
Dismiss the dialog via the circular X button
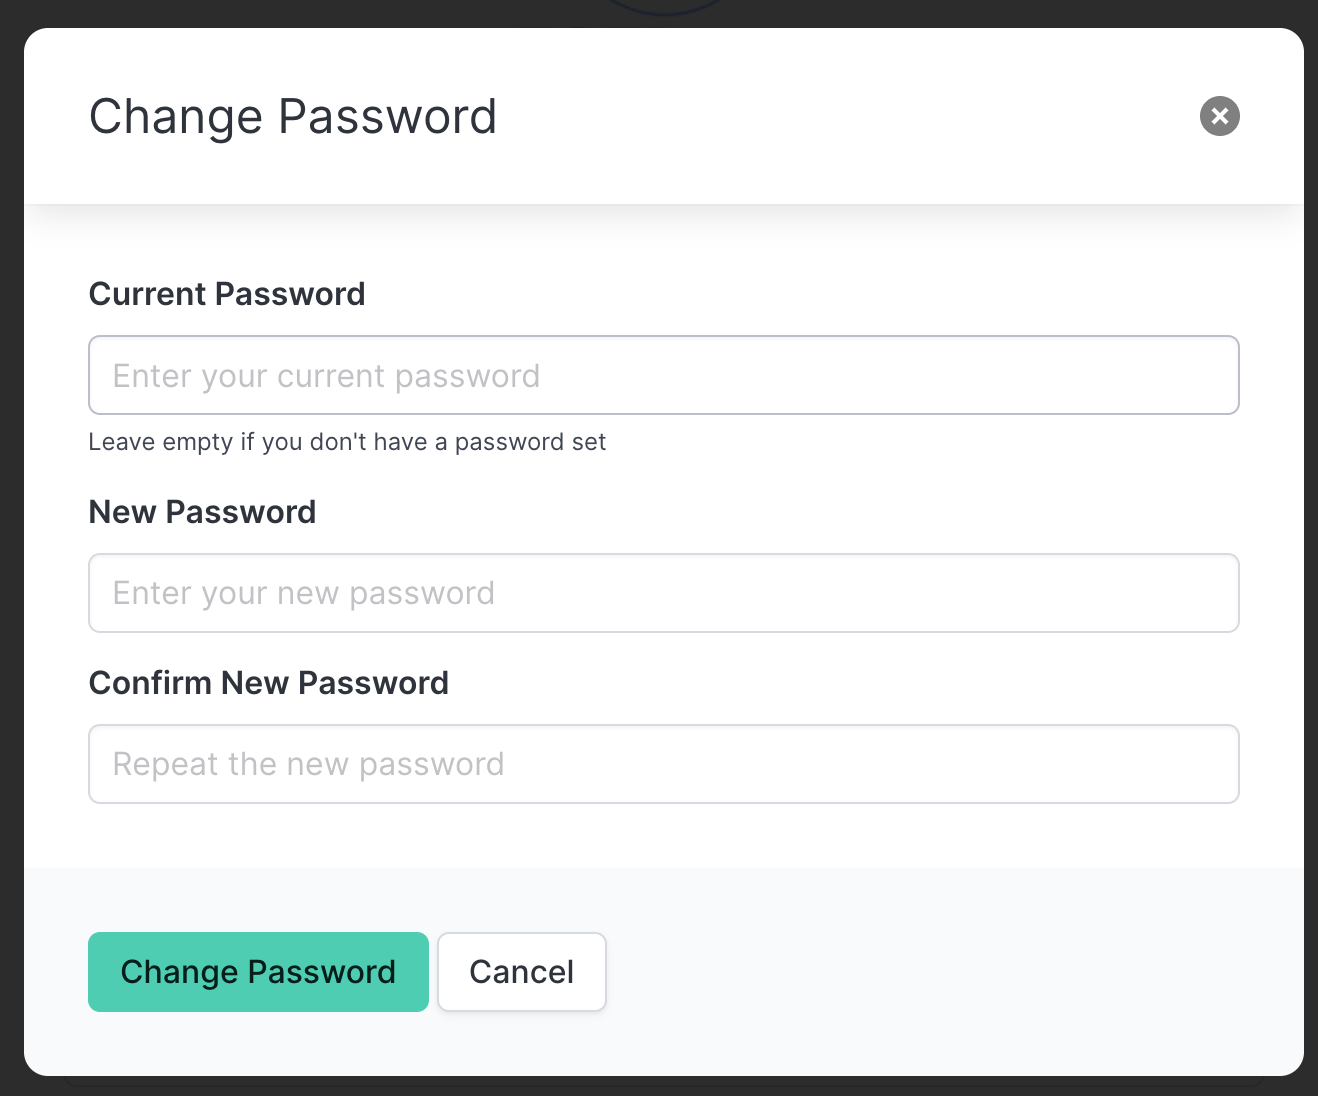click(x=1219, y=116)
